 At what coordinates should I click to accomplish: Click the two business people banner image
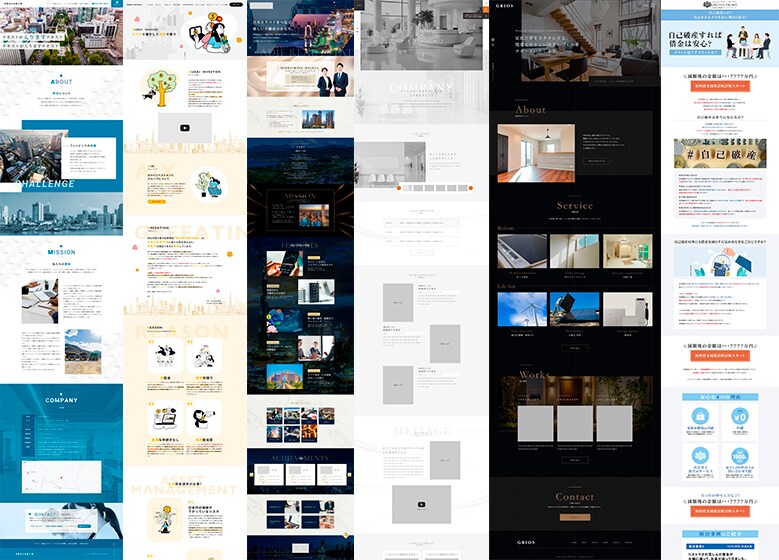point(301,77)
